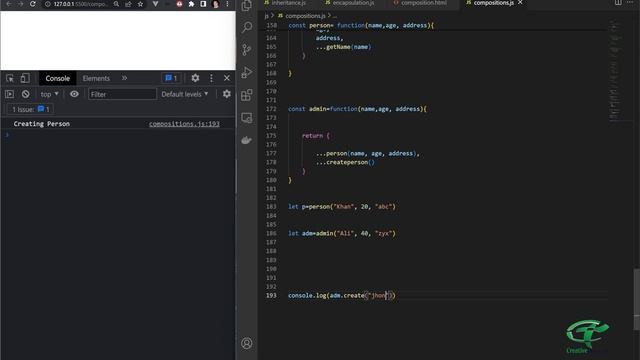The height and width of the screenshot is (360, 640).
Task: Open the top JavaScript context dropdown
Action: (49, 94)
